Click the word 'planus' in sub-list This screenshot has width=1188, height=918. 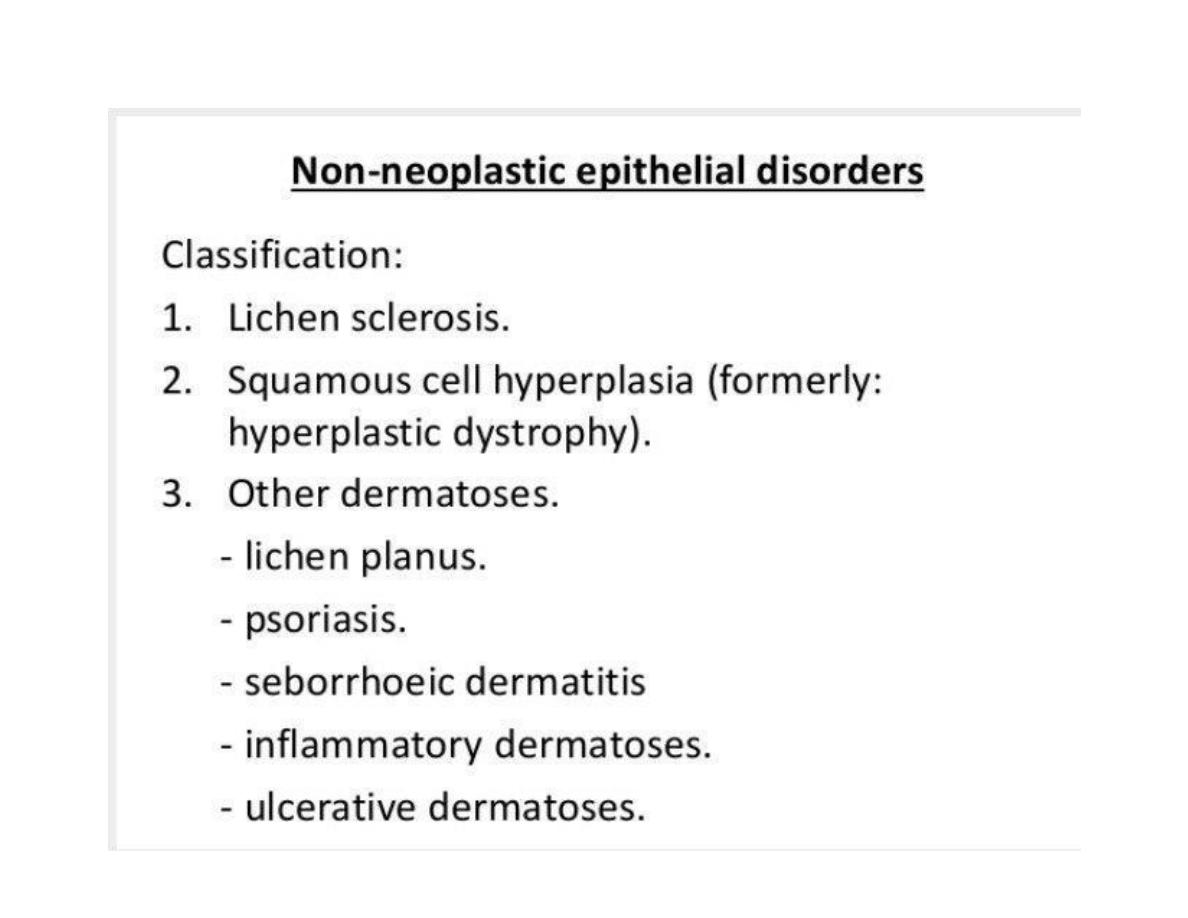click(x=423, y=559)
